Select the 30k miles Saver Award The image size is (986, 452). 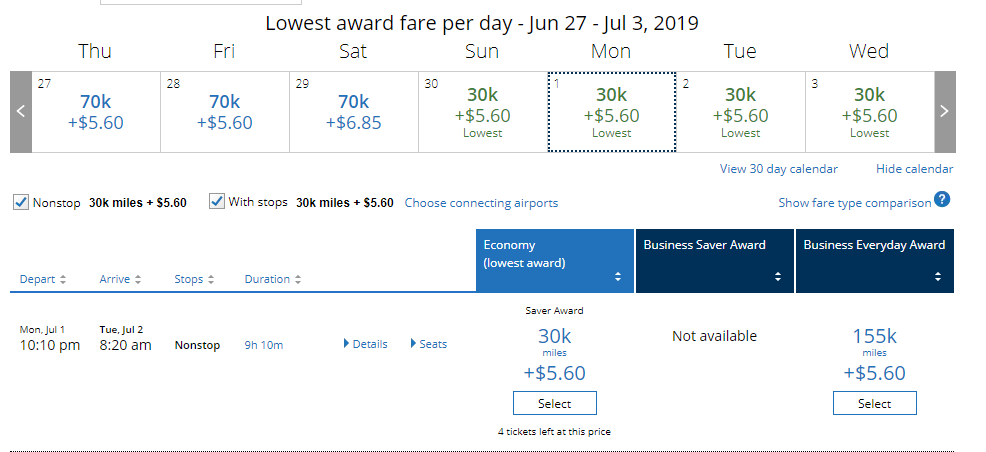(554, 404)
